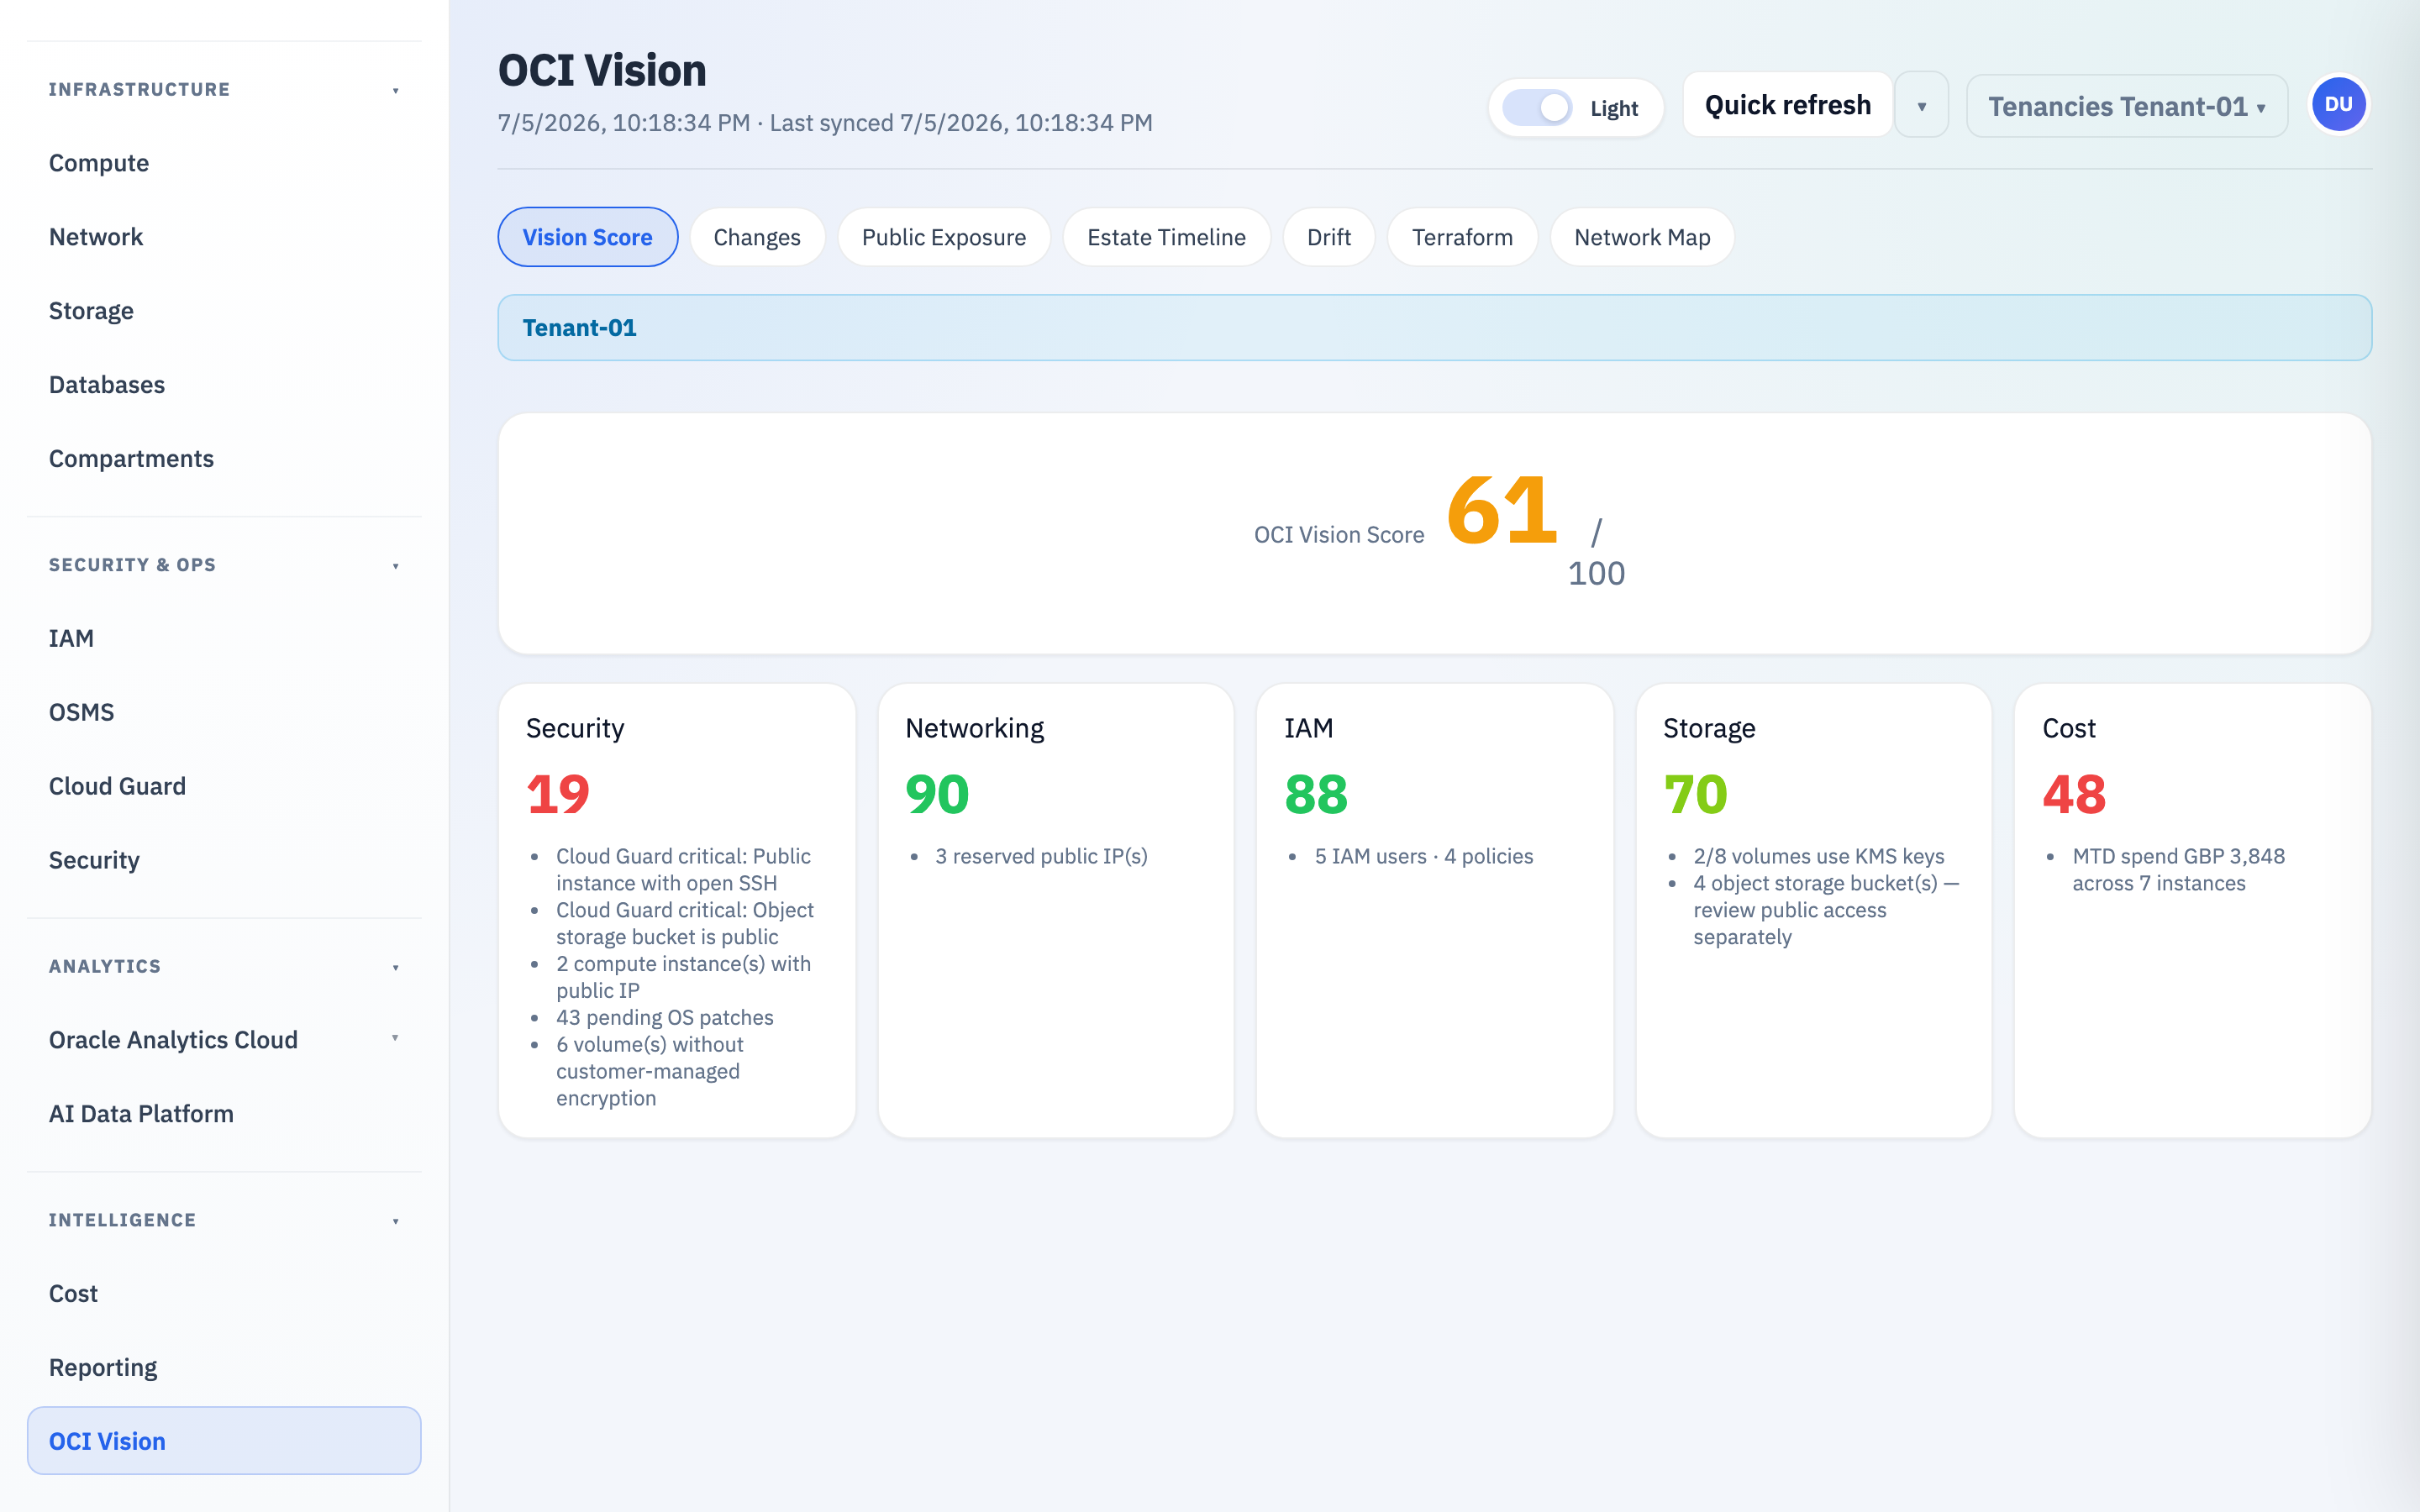Open the Storage sidebar item

click(224, 311)
